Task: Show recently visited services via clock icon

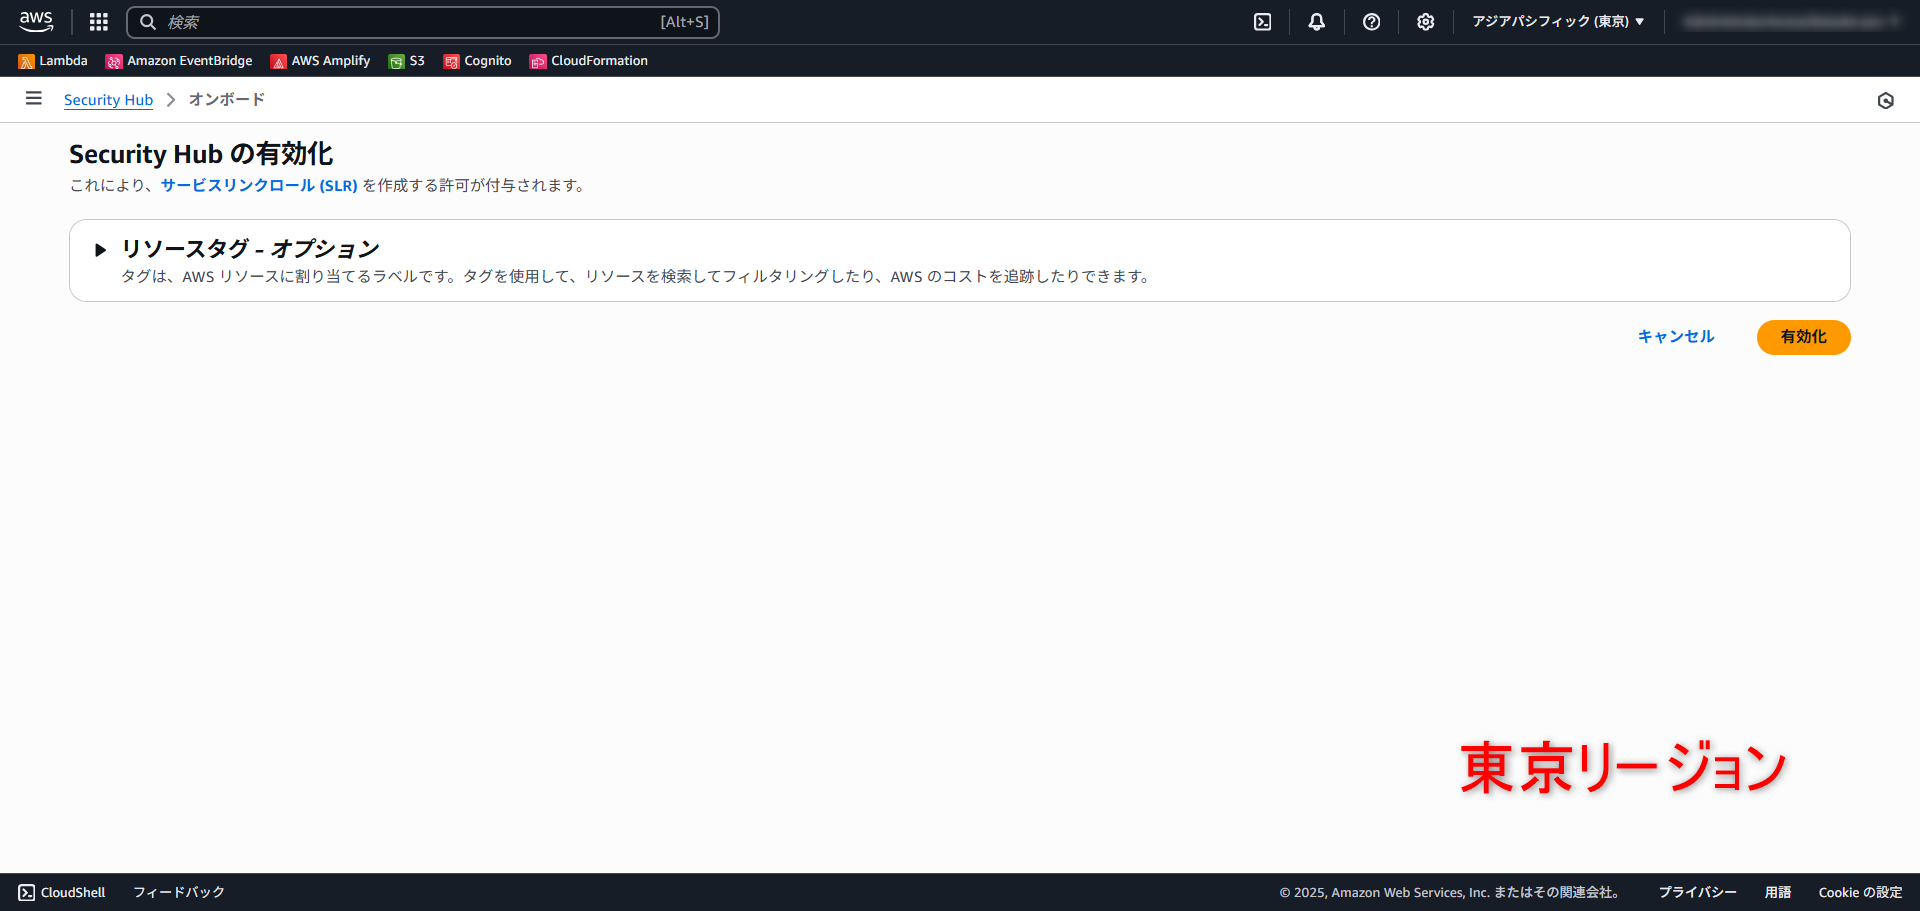Action: click(x=1886, y=100)
